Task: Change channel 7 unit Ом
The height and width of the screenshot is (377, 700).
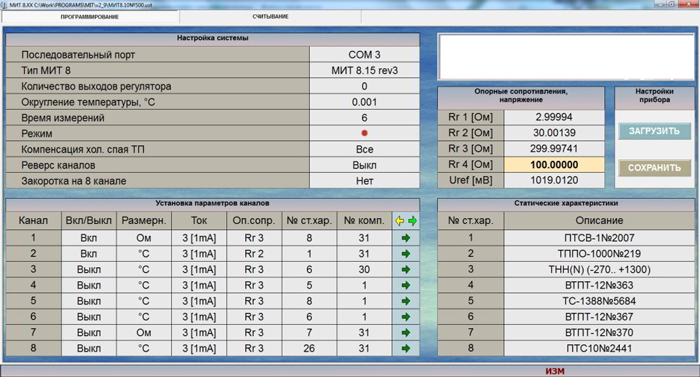Action: (x=144, y=332)
